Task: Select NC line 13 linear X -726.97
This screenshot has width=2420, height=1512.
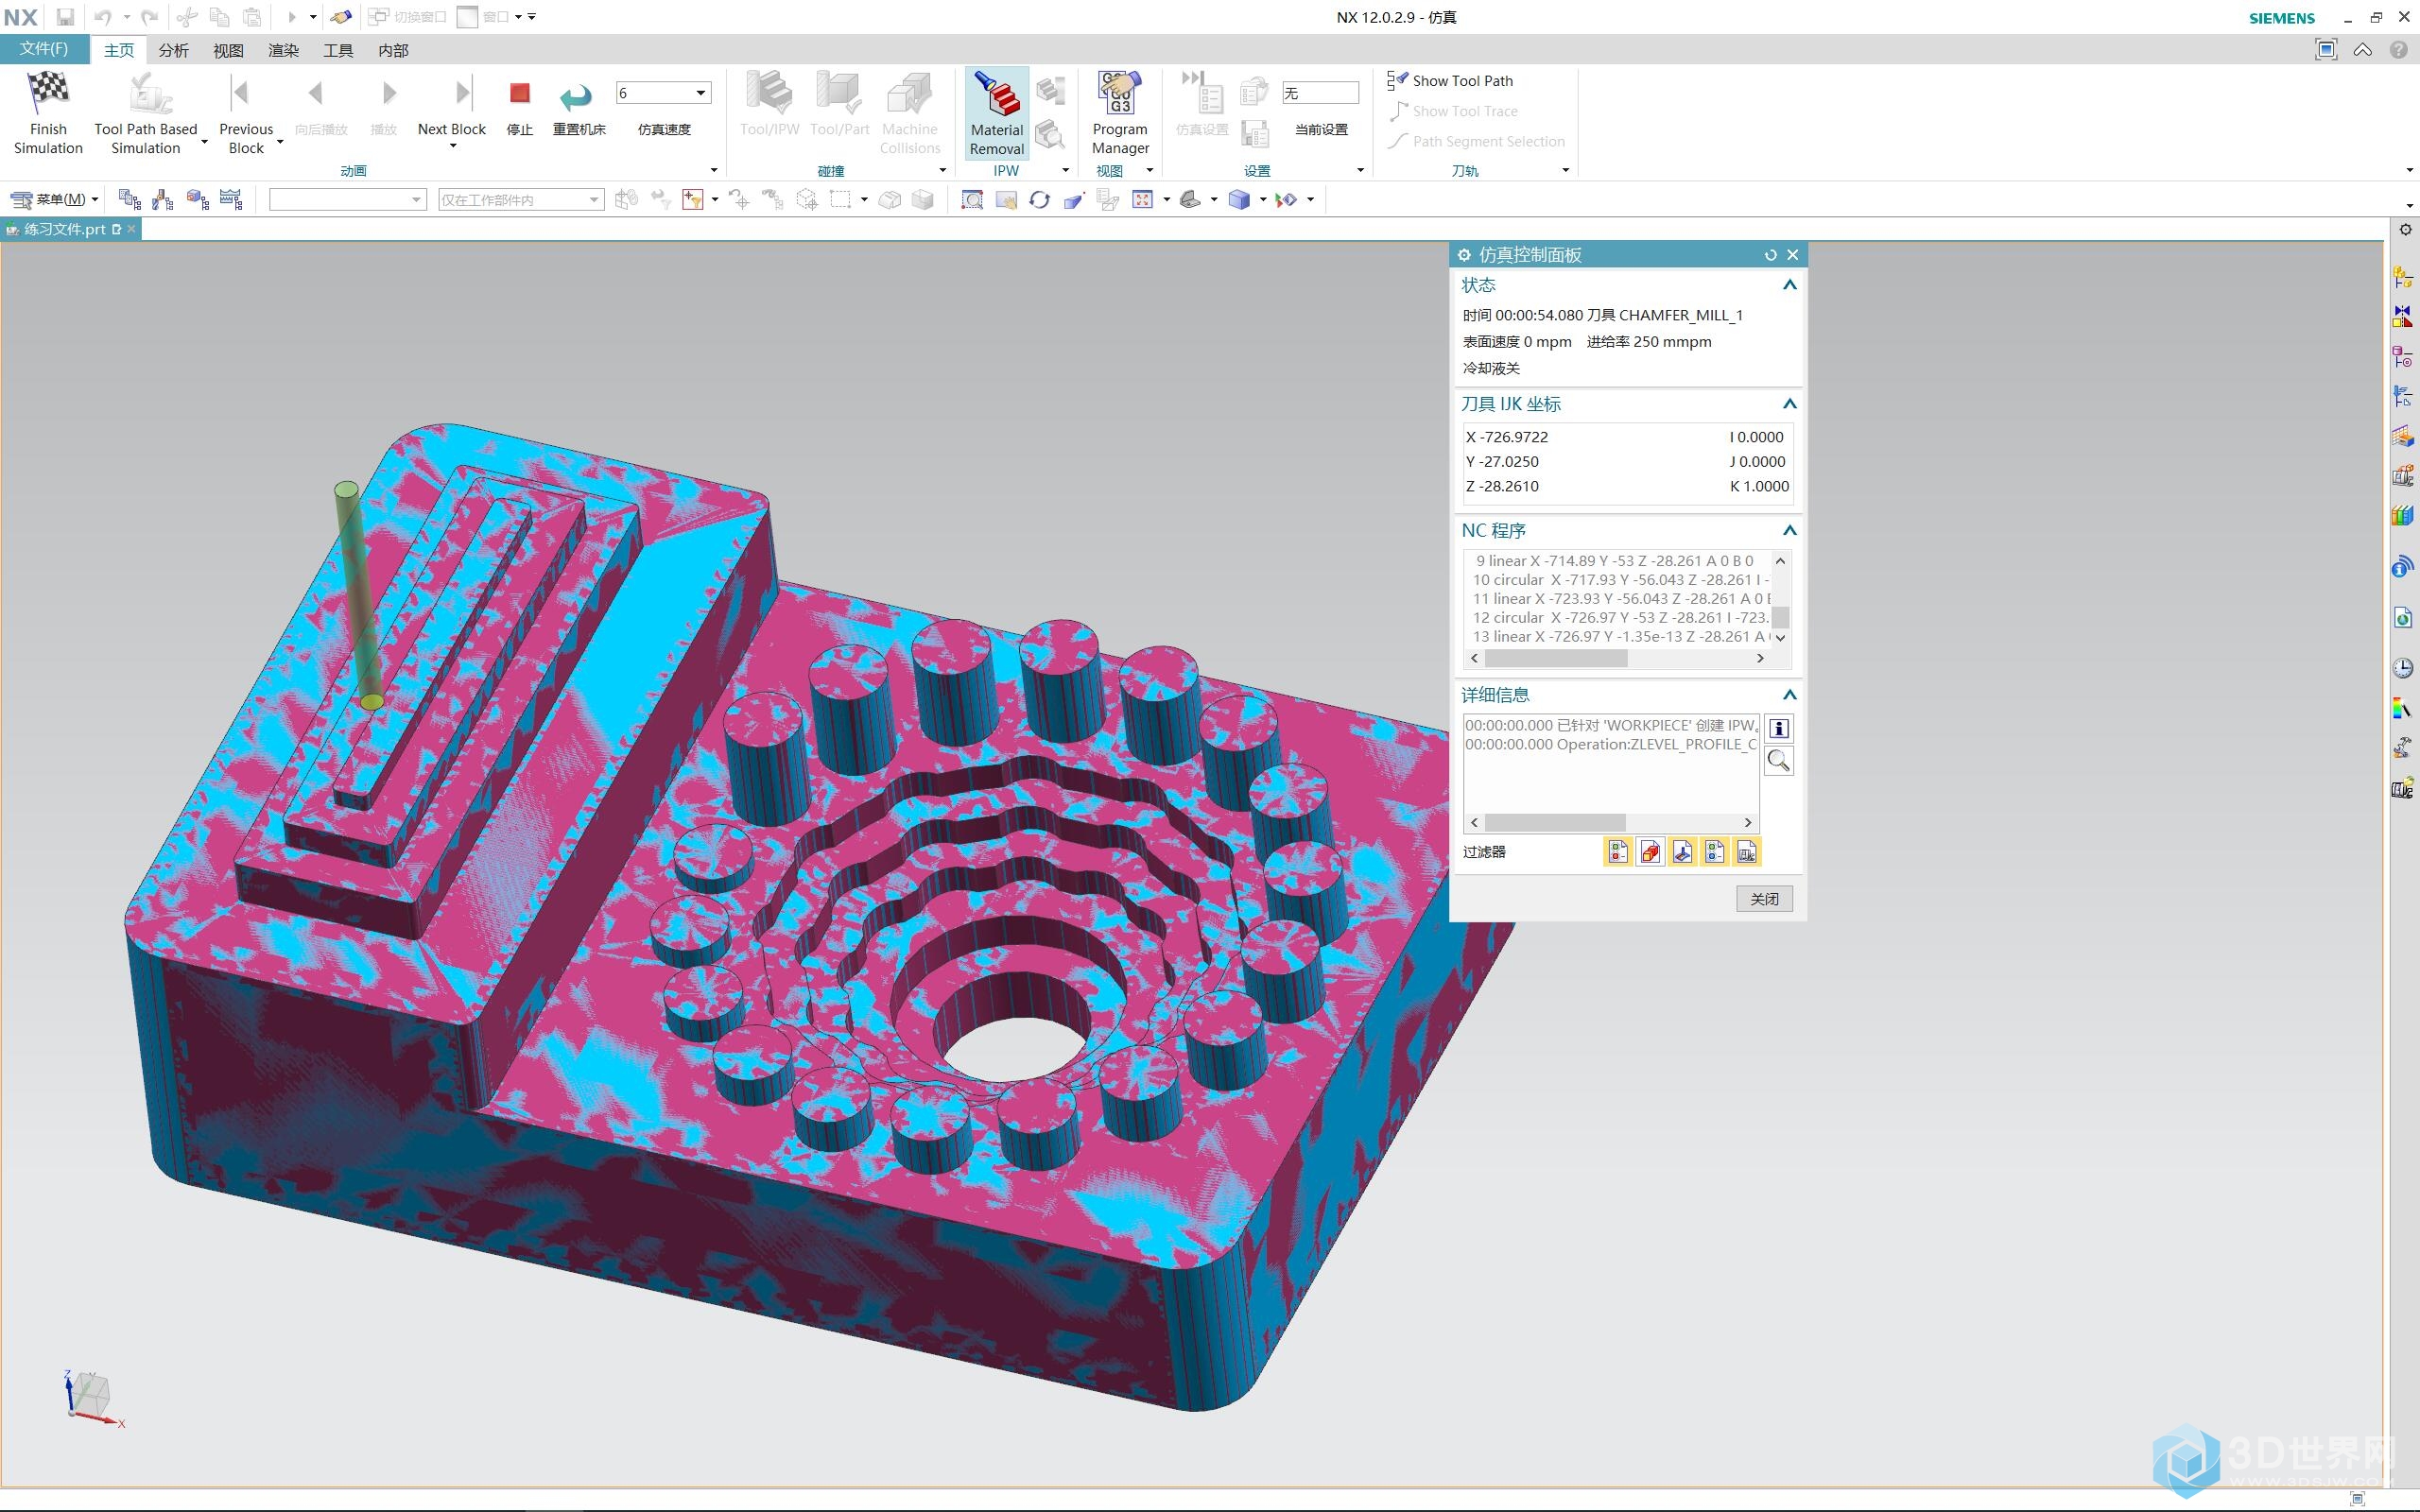Action: (x=1618, y=636)
